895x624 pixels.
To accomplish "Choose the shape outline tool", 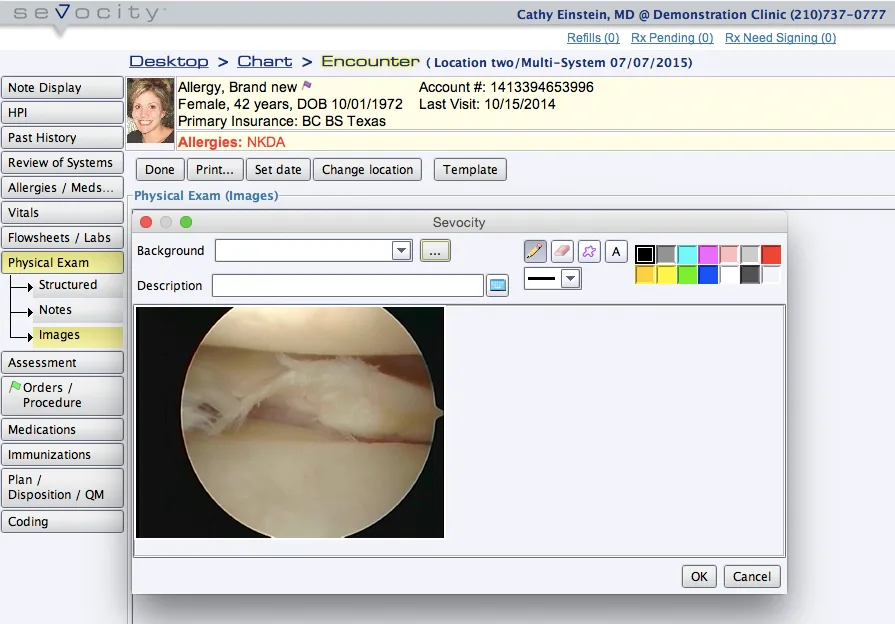I will pos(587,251).
